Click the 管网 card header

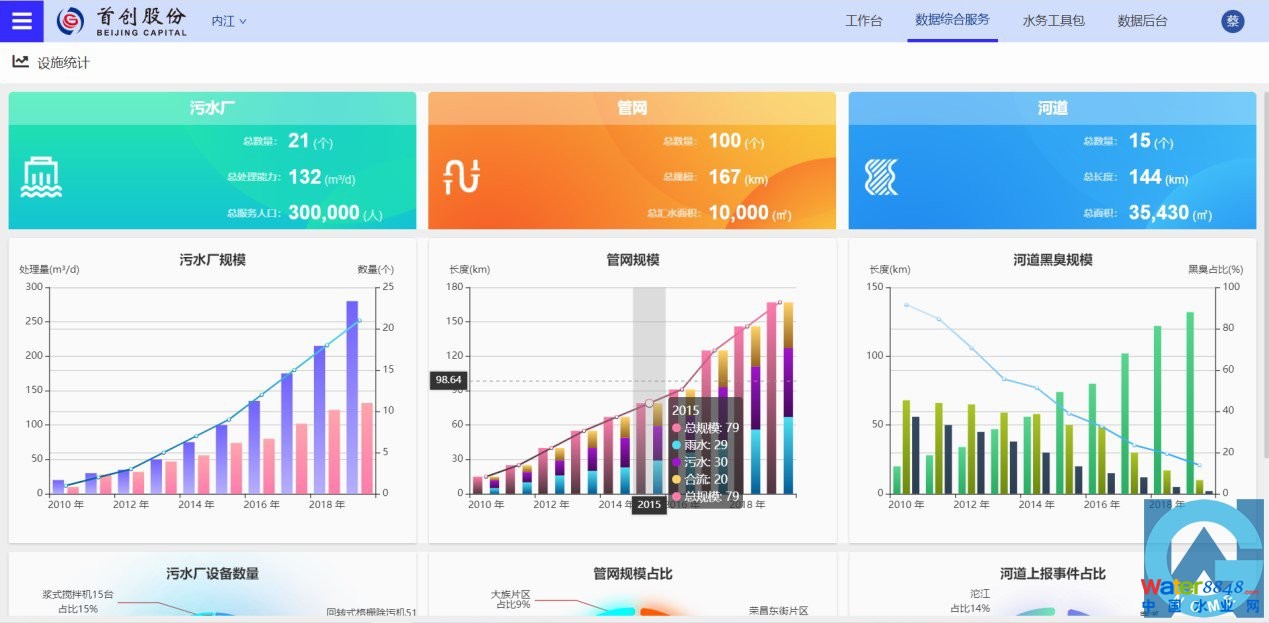pos(632,108)
